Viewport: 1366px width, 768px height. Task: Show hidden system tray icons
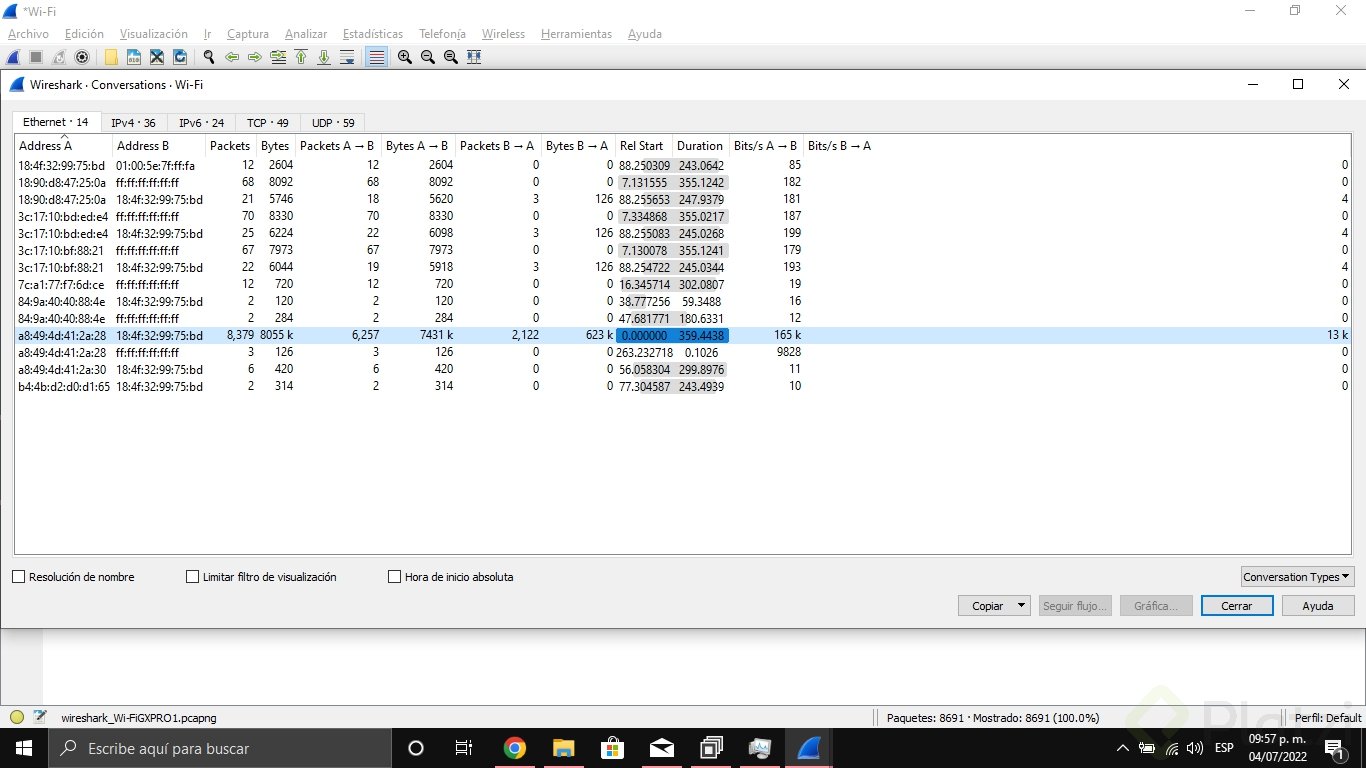tap(1123, 748)
